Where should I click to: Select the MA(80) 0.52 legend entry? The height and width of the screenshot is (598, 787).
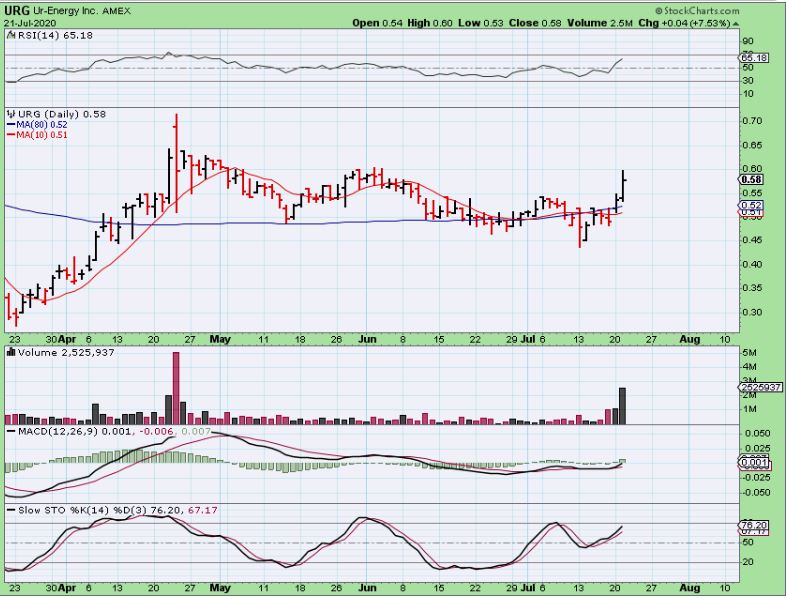point(42,125)
